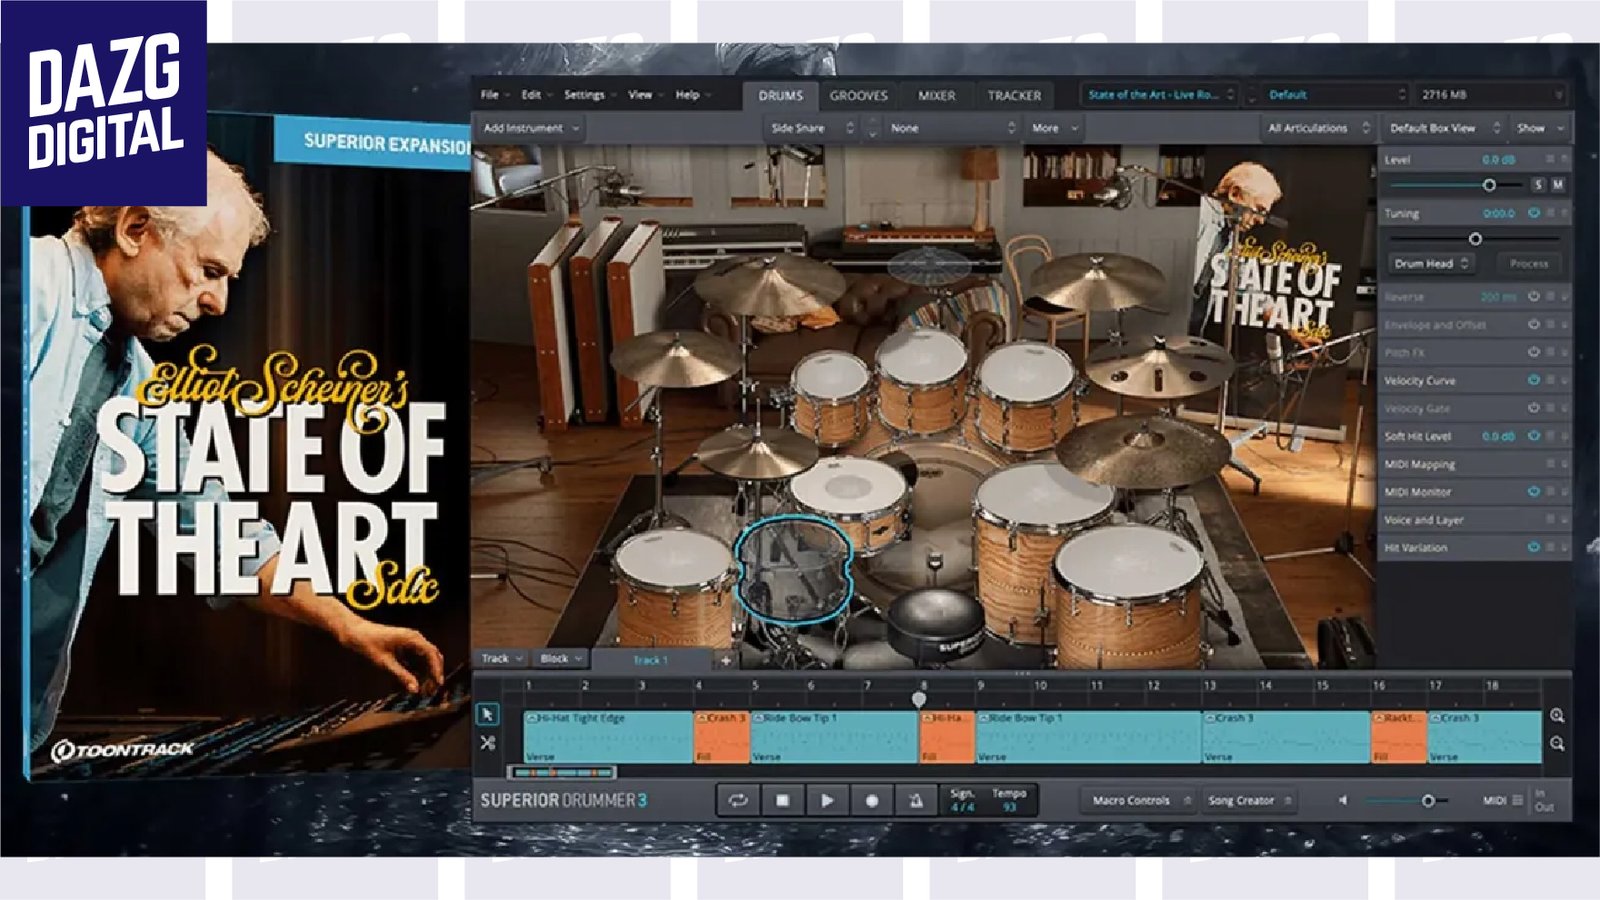
Task: Open the Edit menu
Action: click(535, 95)
